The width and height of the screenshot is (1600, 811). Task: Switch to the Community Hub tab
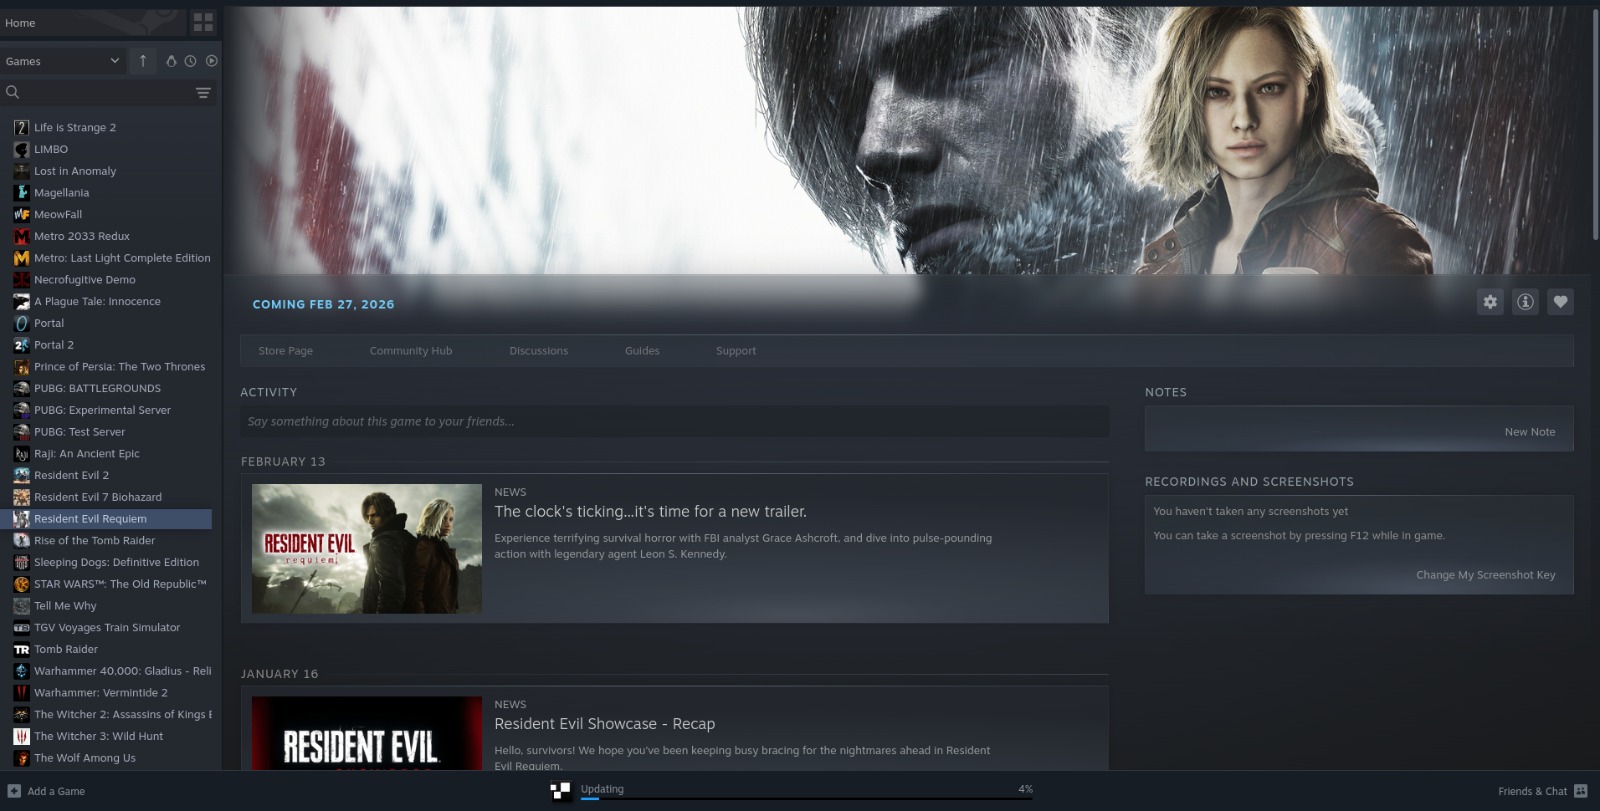(x=410, y=351)
